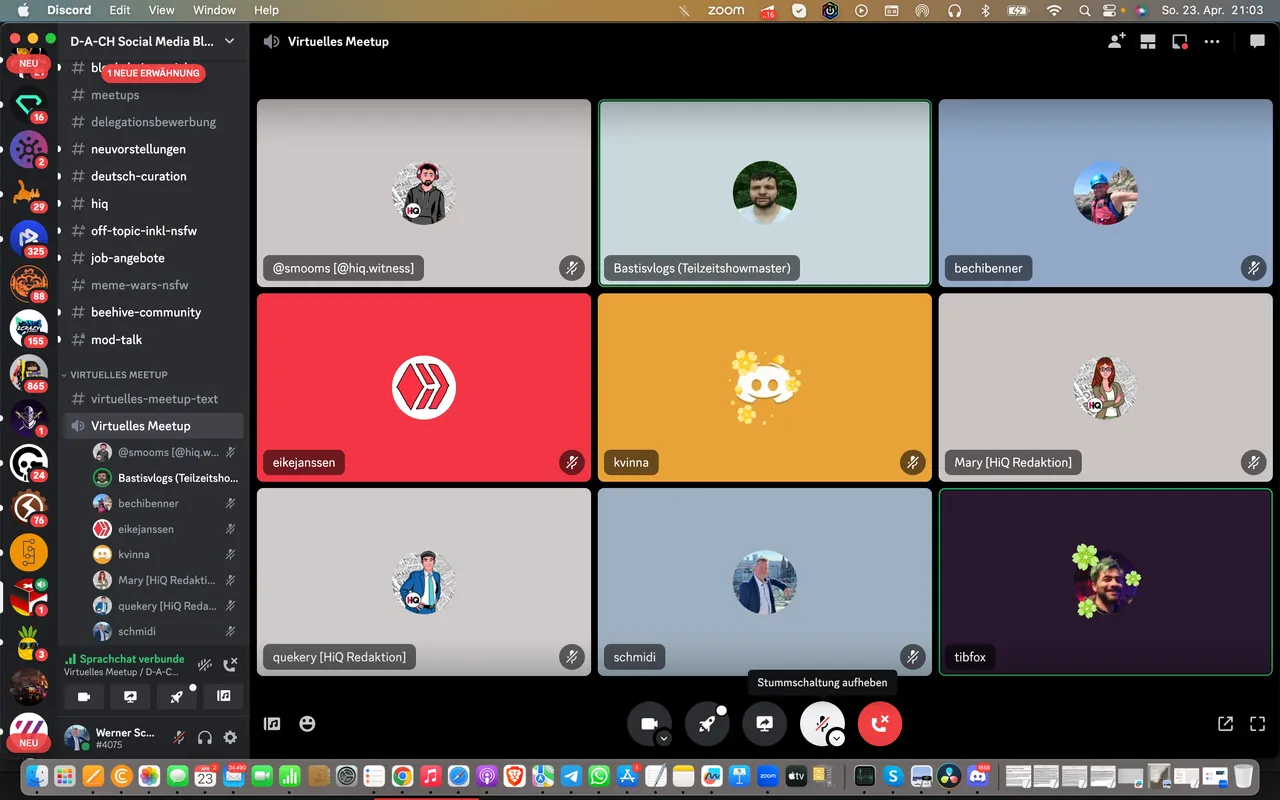Image resolution: width=1280 pixels, height=800 pixels.
Task: Focus the tibfox video tile
Action: pos(1106,582)
